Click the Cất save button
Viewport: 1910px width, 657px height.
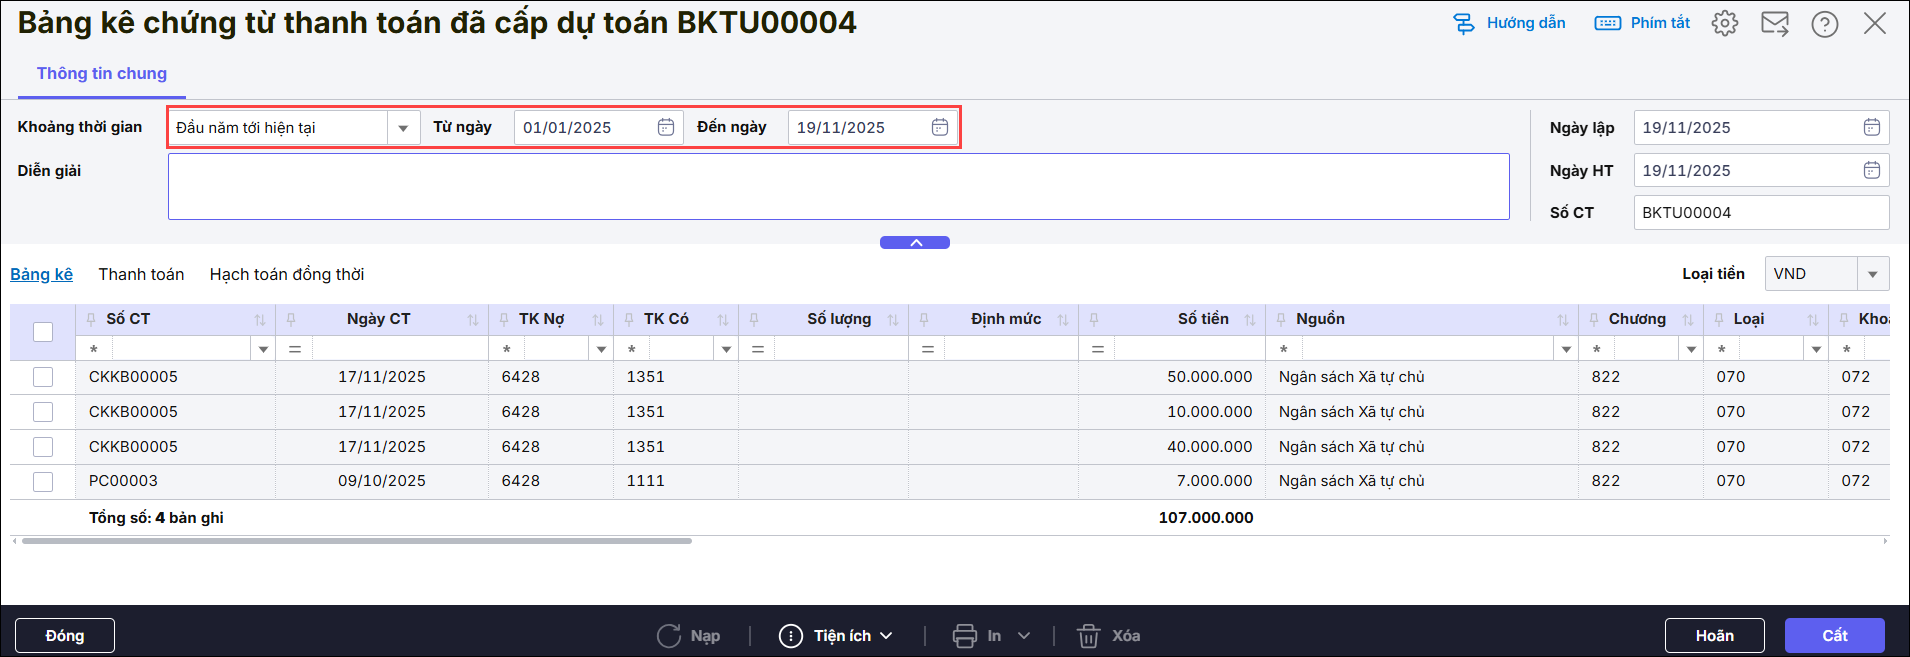[1834, 636]
